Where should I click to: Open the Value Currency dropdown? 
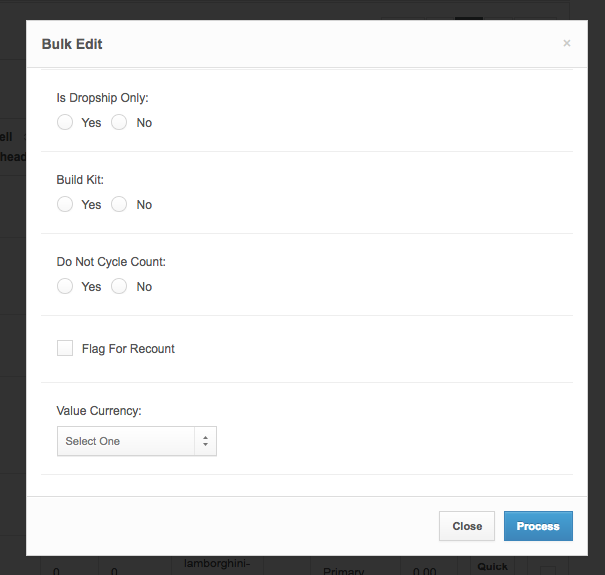(x=136, y=441)
